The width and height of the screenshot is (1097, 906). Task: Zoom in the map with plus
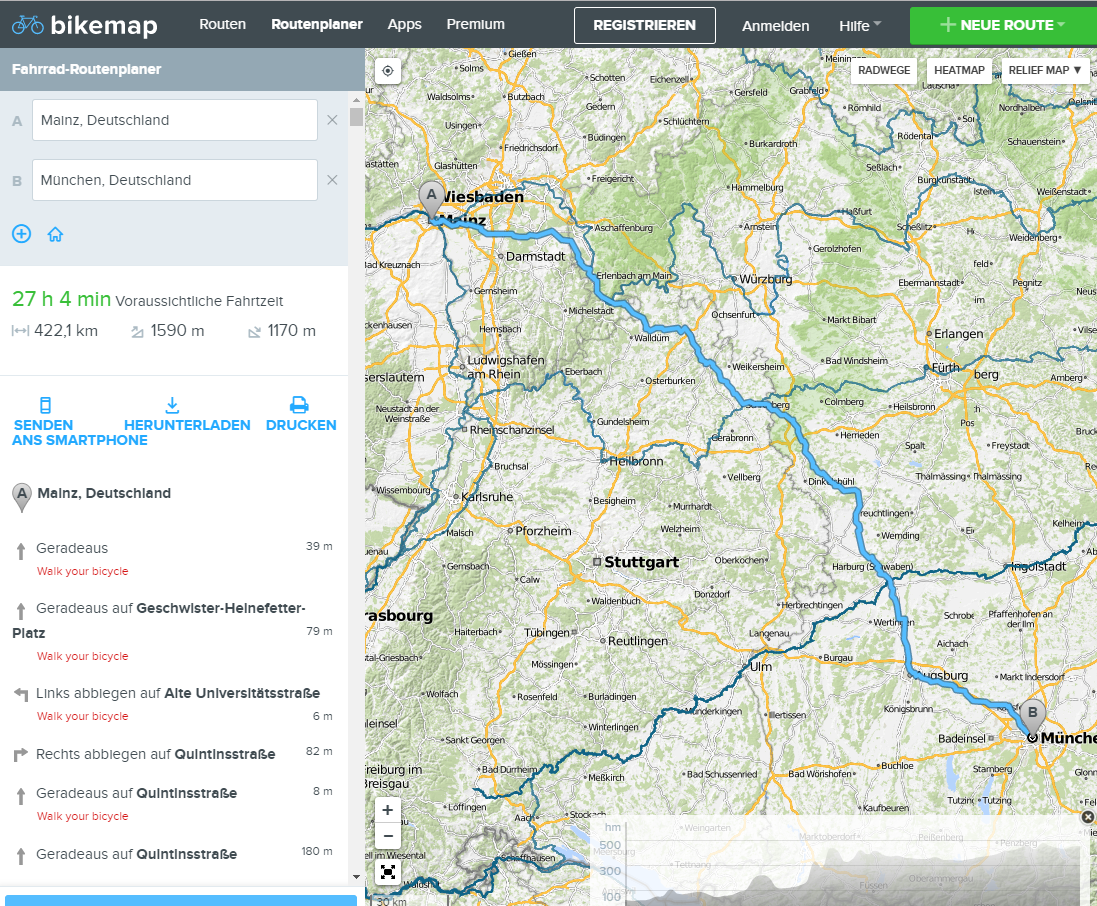tap(388, 810)
